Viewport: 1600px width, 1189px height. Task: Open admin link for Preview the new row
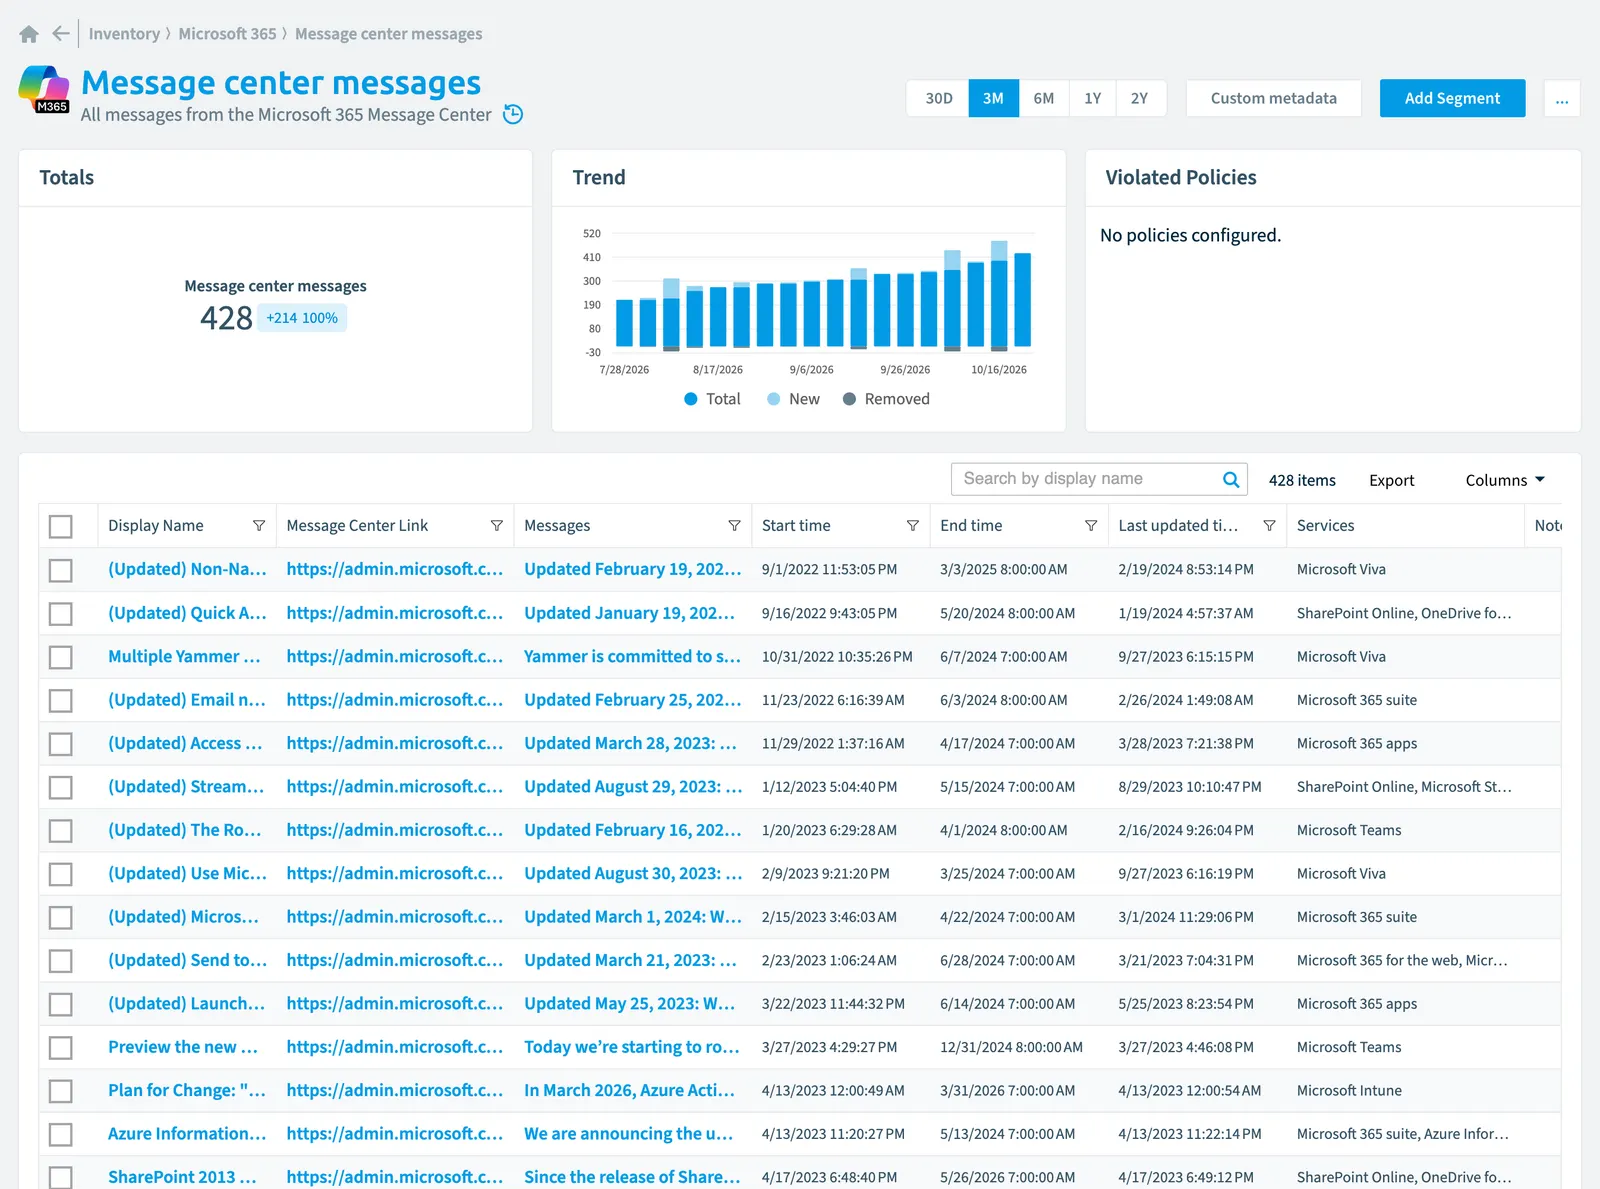coord(394,1046)
